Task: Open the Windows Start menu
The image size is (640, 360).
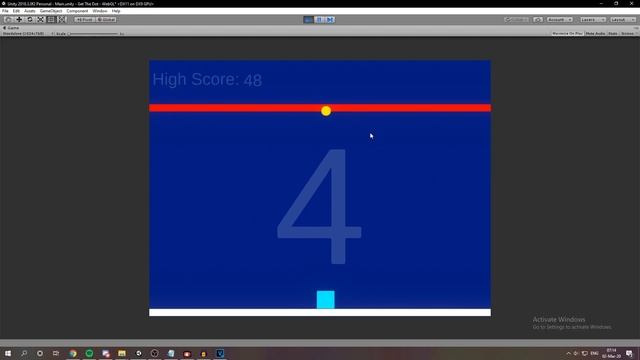Action: pyautogui.click(x=8, y=353)
